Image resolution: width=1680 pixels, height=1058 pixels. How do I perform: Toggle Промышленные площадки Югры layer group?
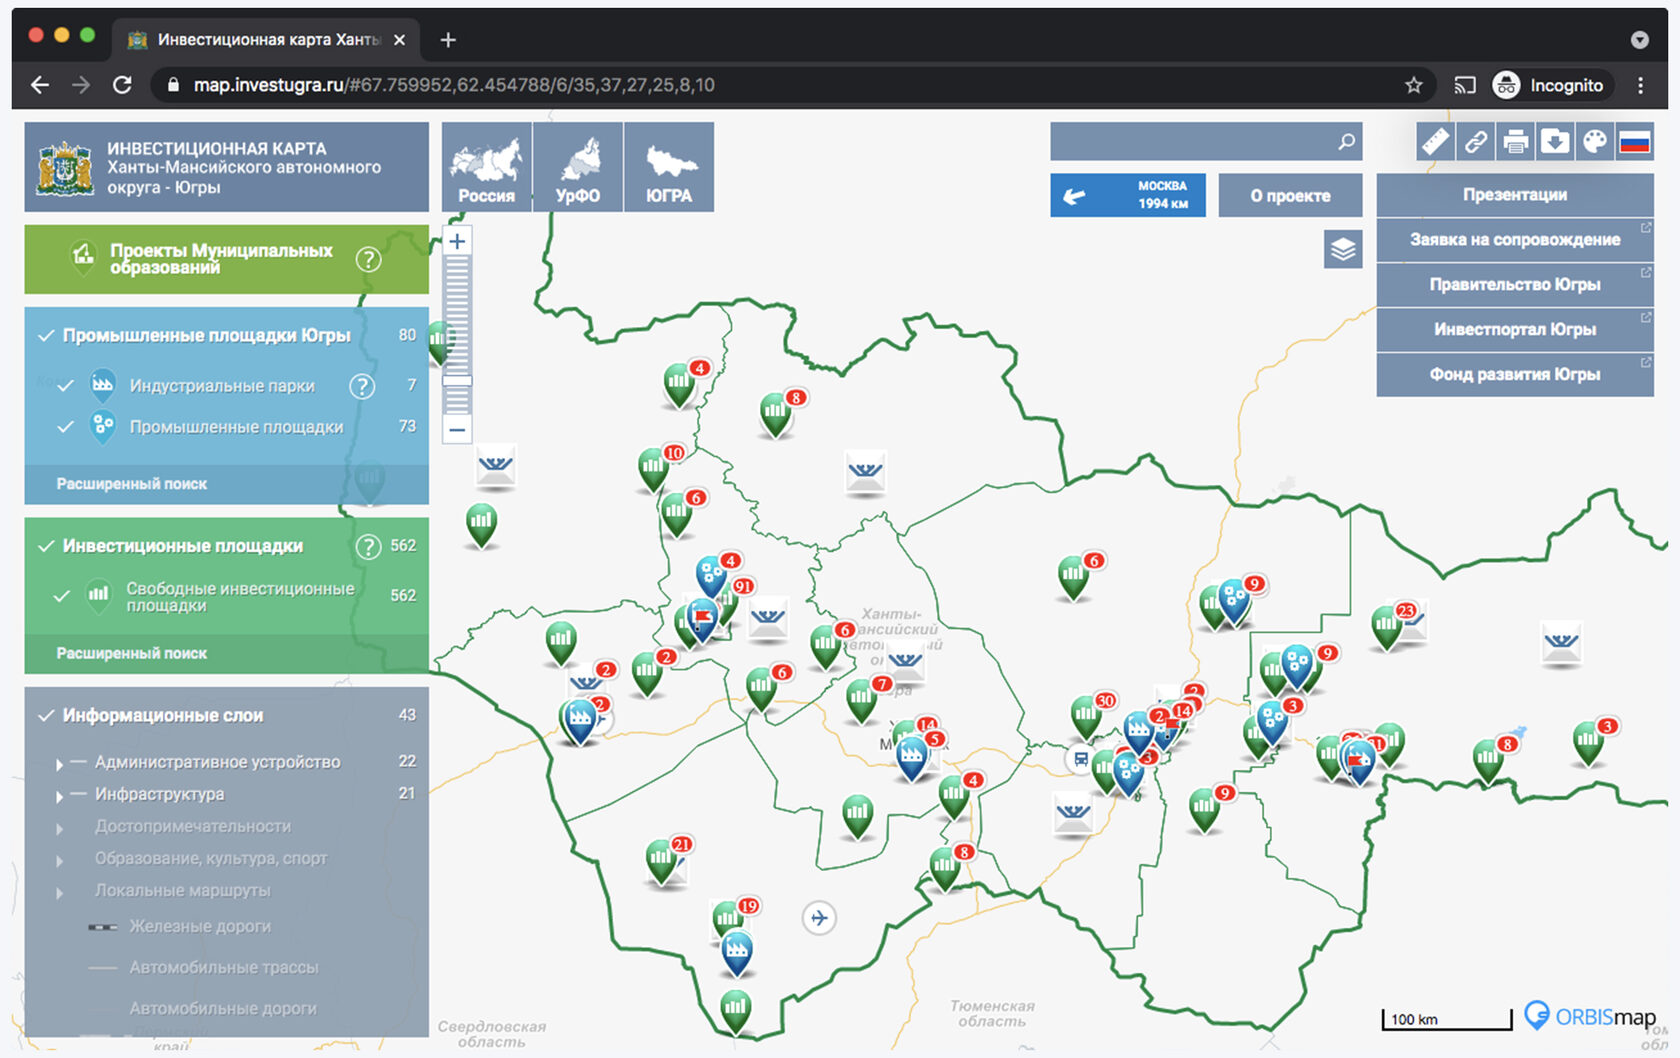pos(46,336)
